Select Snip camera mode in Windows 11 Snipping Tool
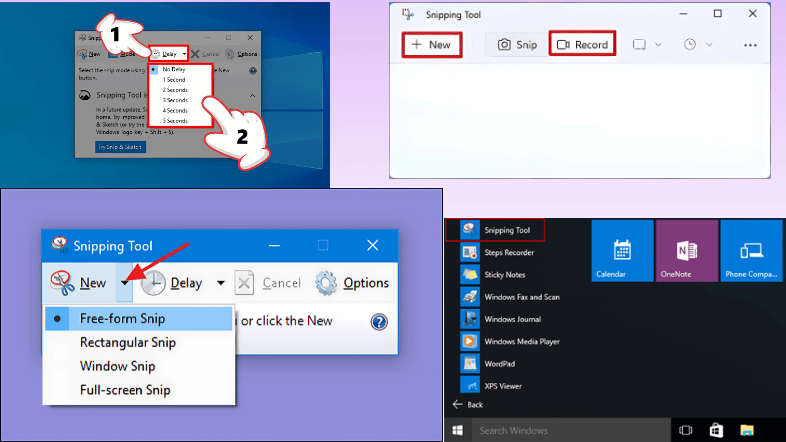Screen dimensions: 786x442 [x=517, y=45]
